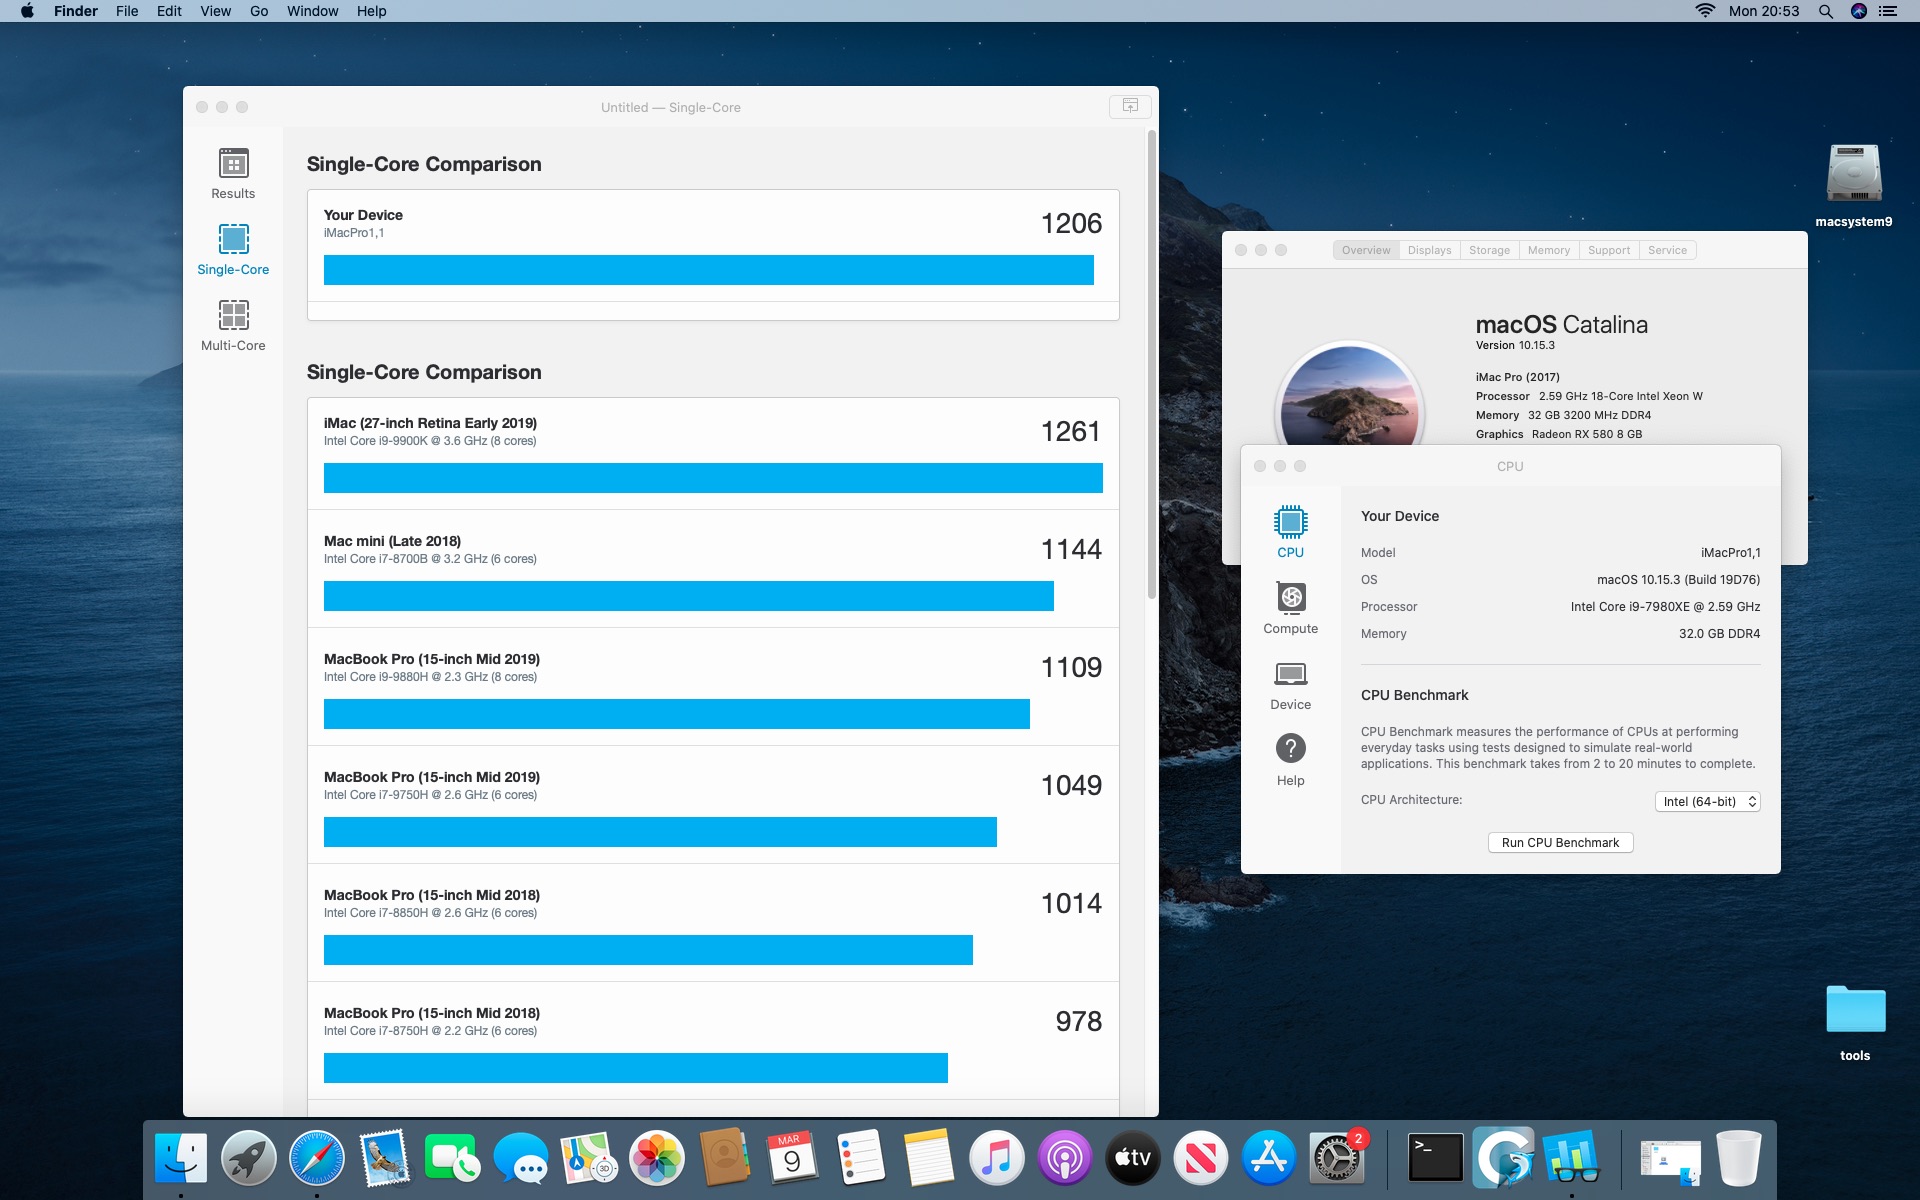Click the Spotlight search icon
This screenshot has height=1200, width=1920.
[x=1825, y=11]
